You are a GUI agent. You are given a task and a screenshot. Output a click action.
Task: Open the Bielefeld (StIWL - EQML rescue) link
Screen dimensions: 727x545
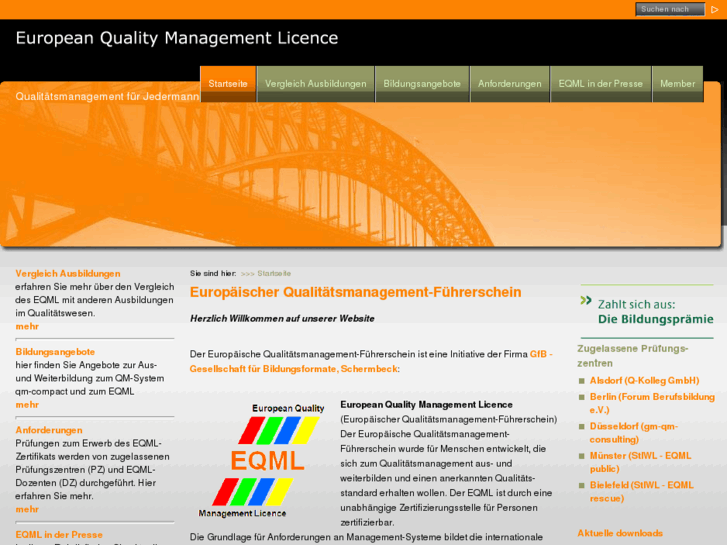point(642,492)
